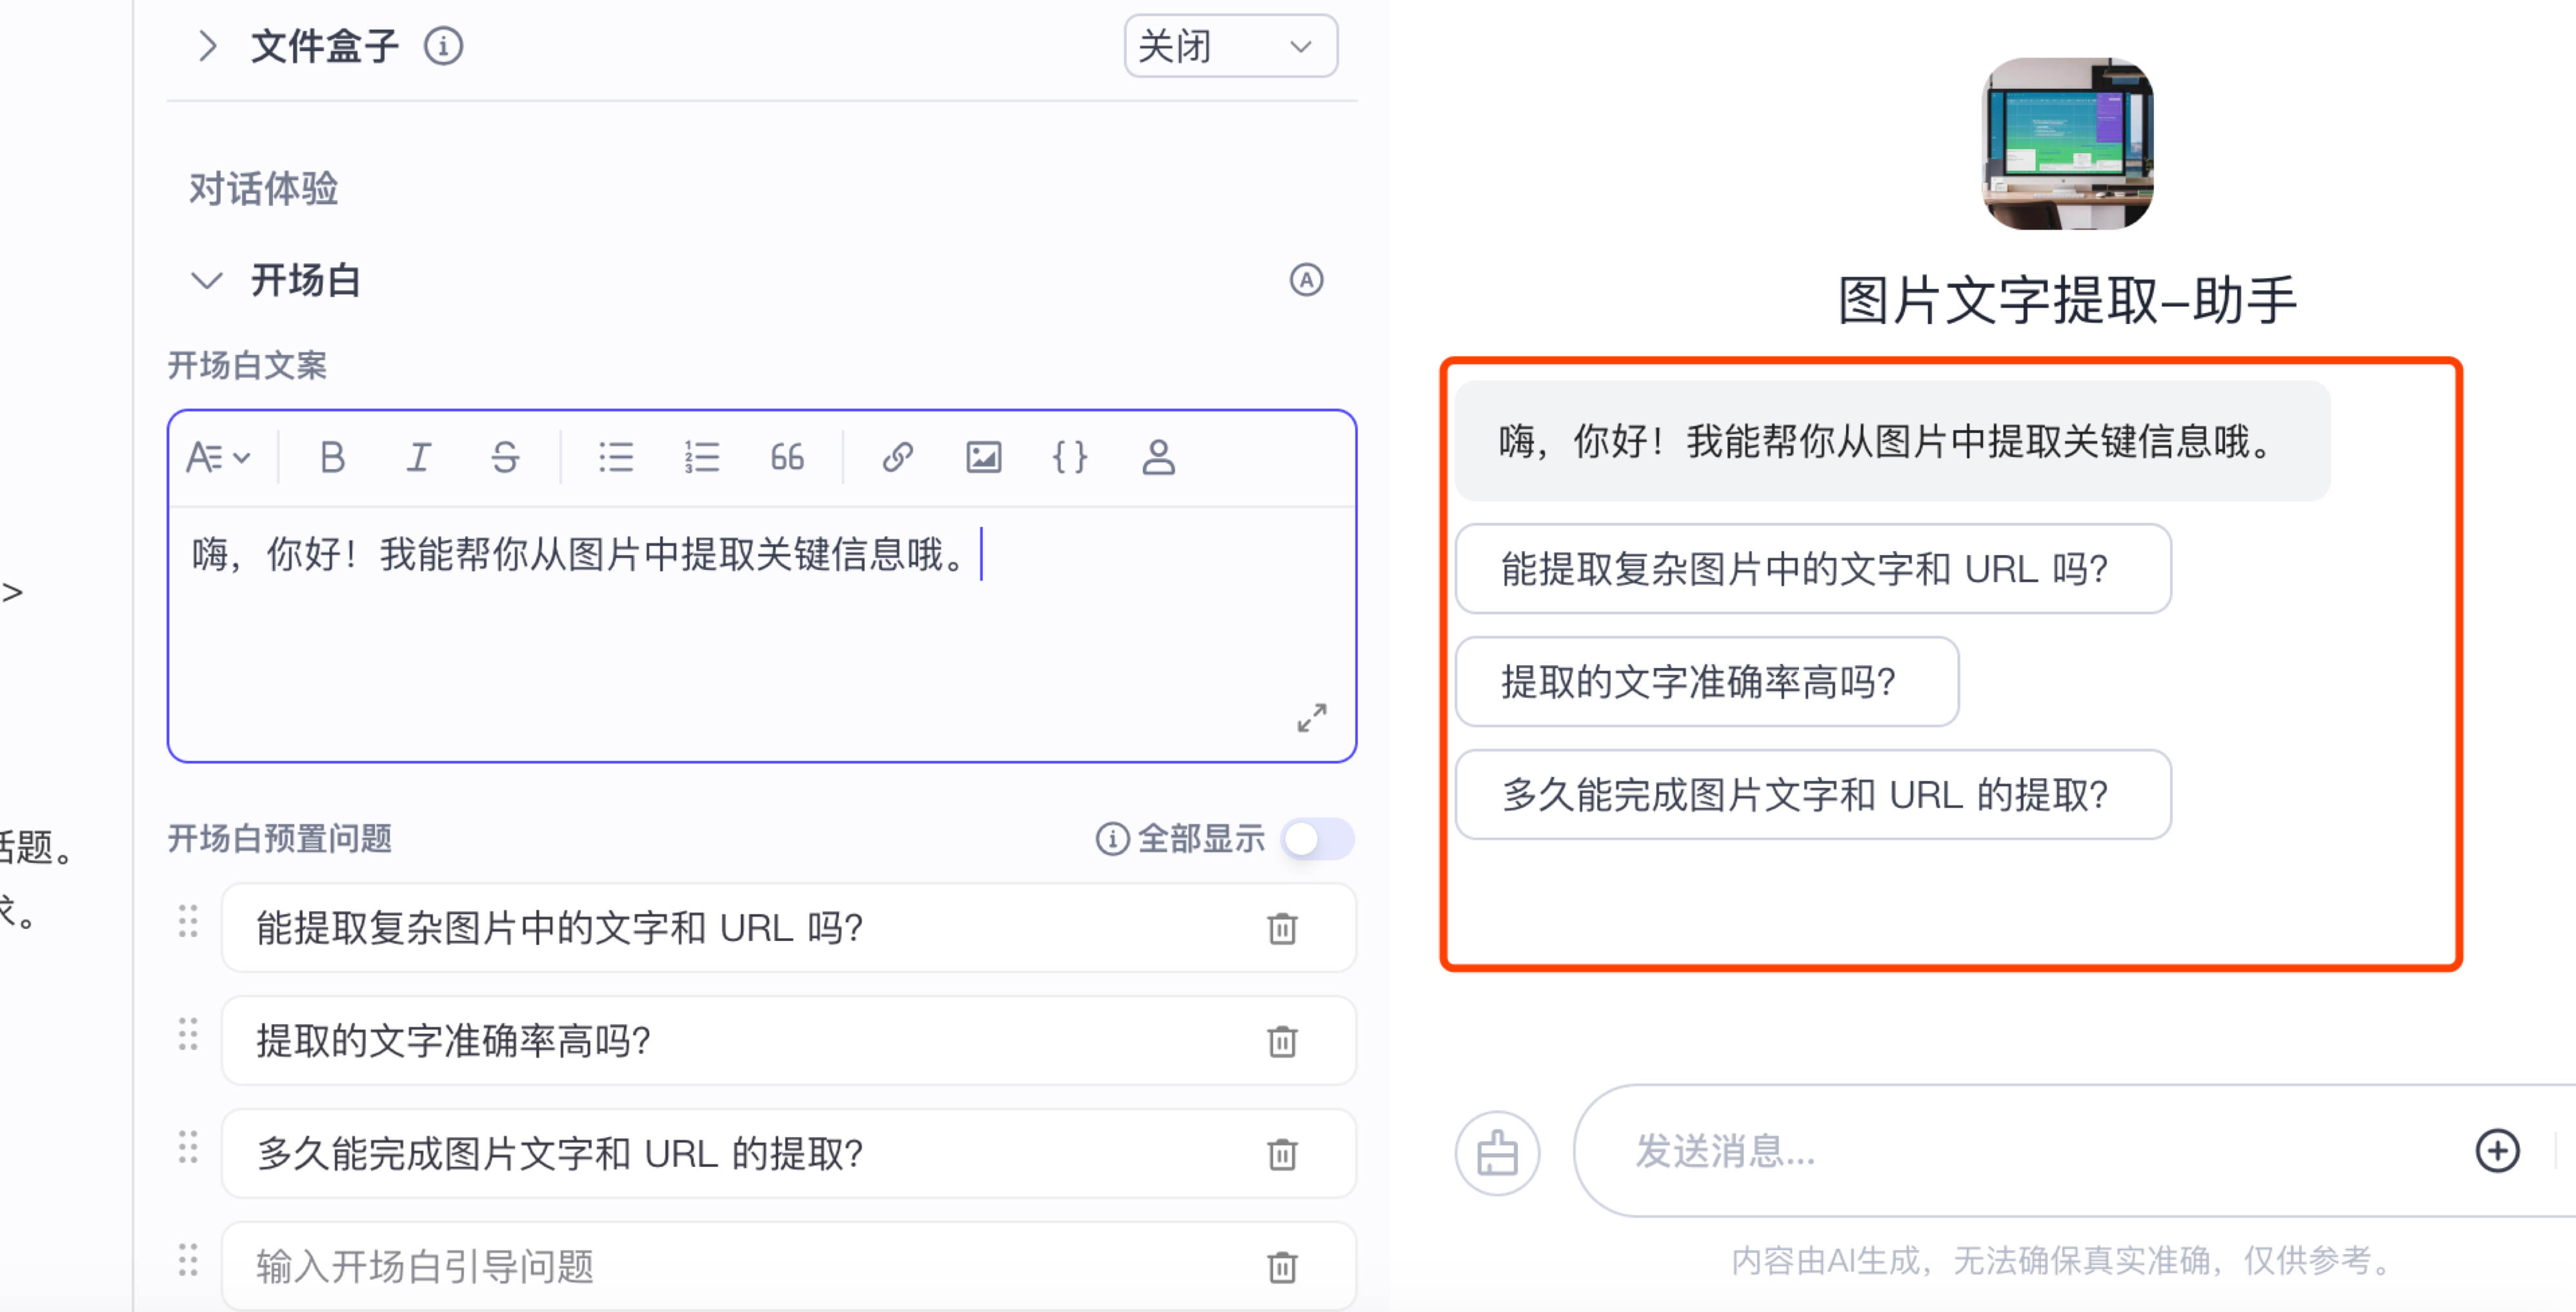2576x1312 pixels.
Task: Toggle the 全部显示 switch
Action: click(1317, 838)
